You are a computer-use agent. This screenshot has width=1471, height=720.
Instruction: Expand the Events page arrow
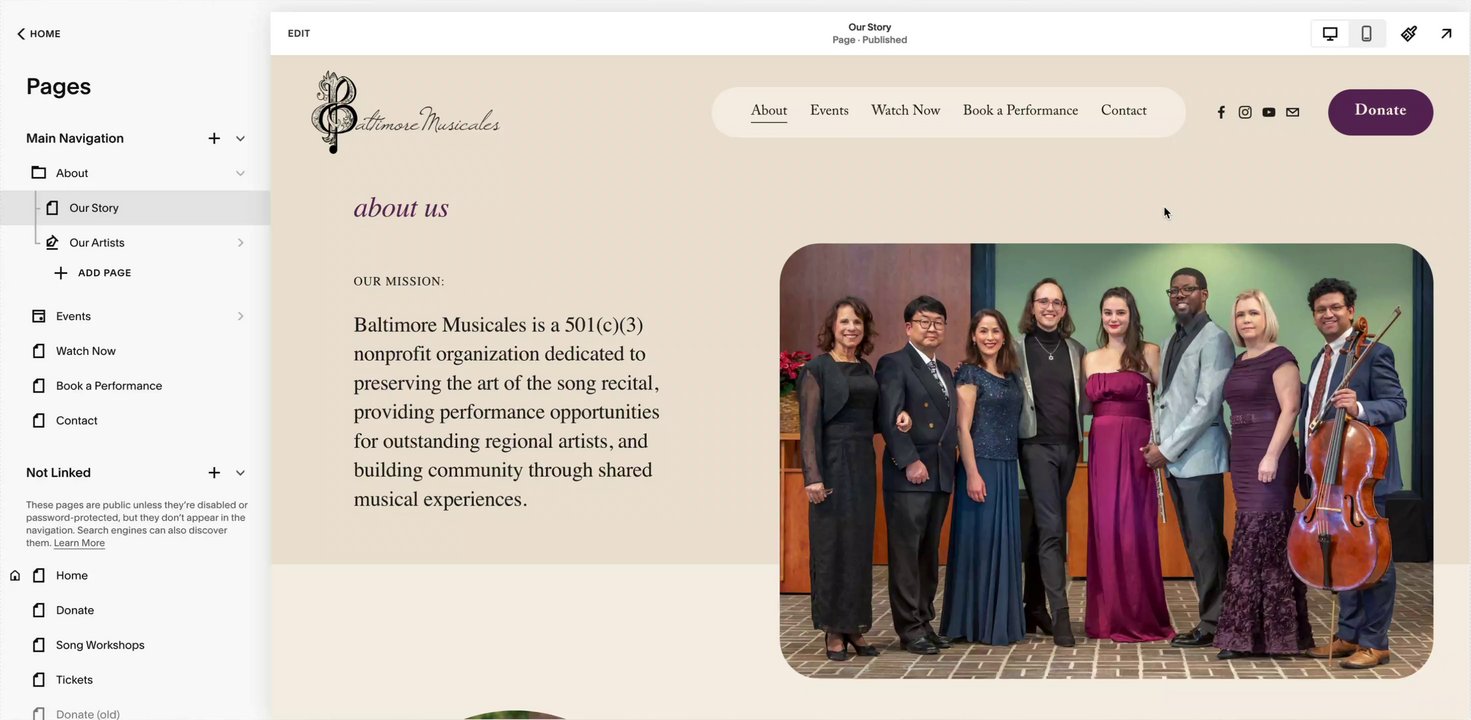tap(240, 316)
